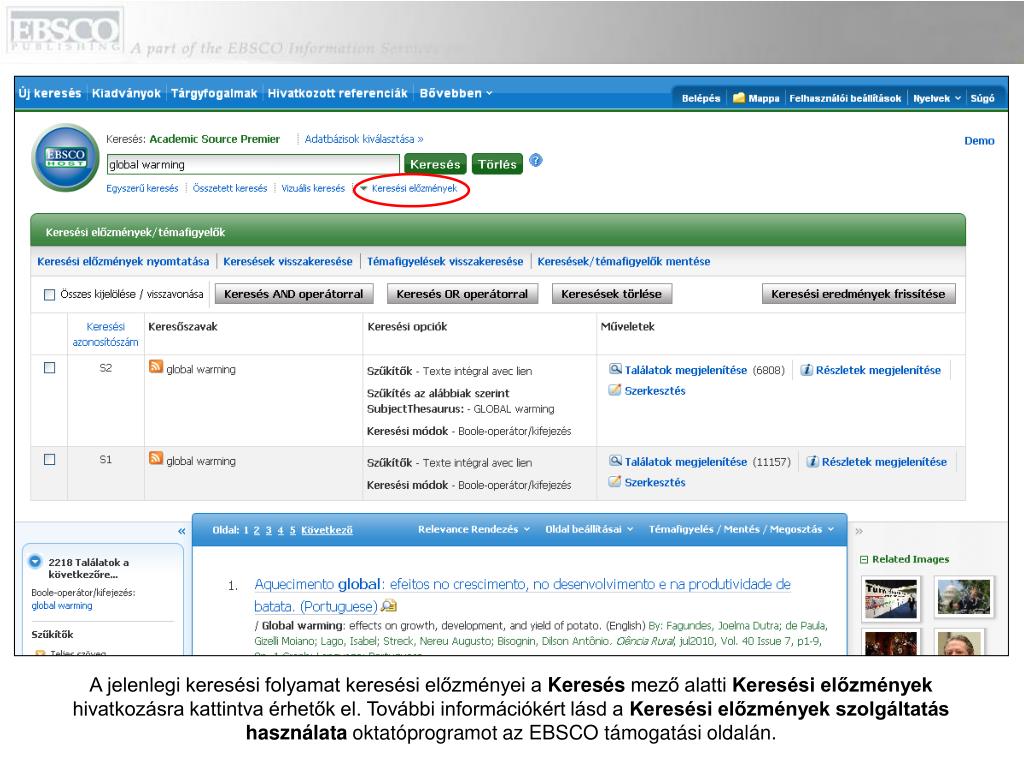Click the Adatbázisok kiválasztása link
This screenshot has height=768, width=1024.
point(364,139)
